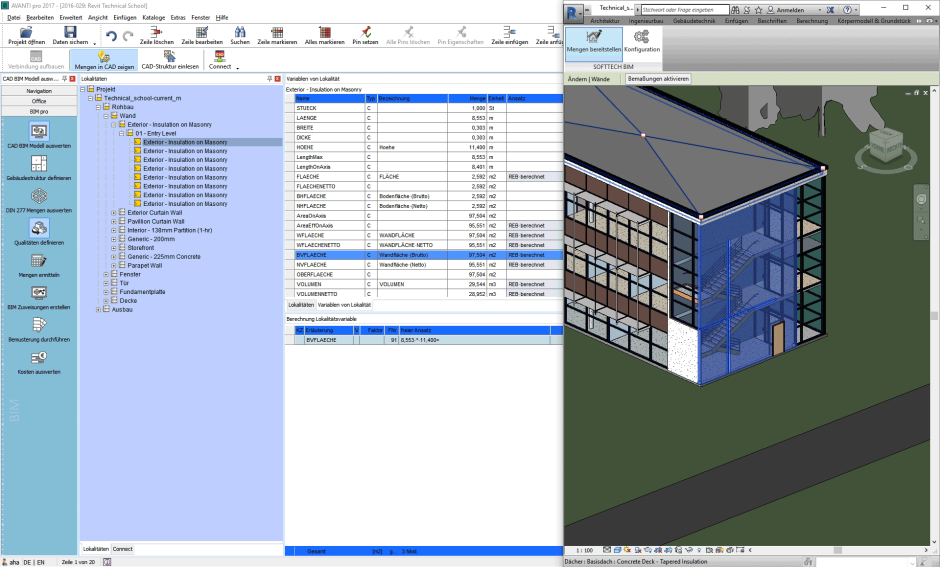Click the 1 : 100 view scale
The image size is (940, 567).
(584, 550)
